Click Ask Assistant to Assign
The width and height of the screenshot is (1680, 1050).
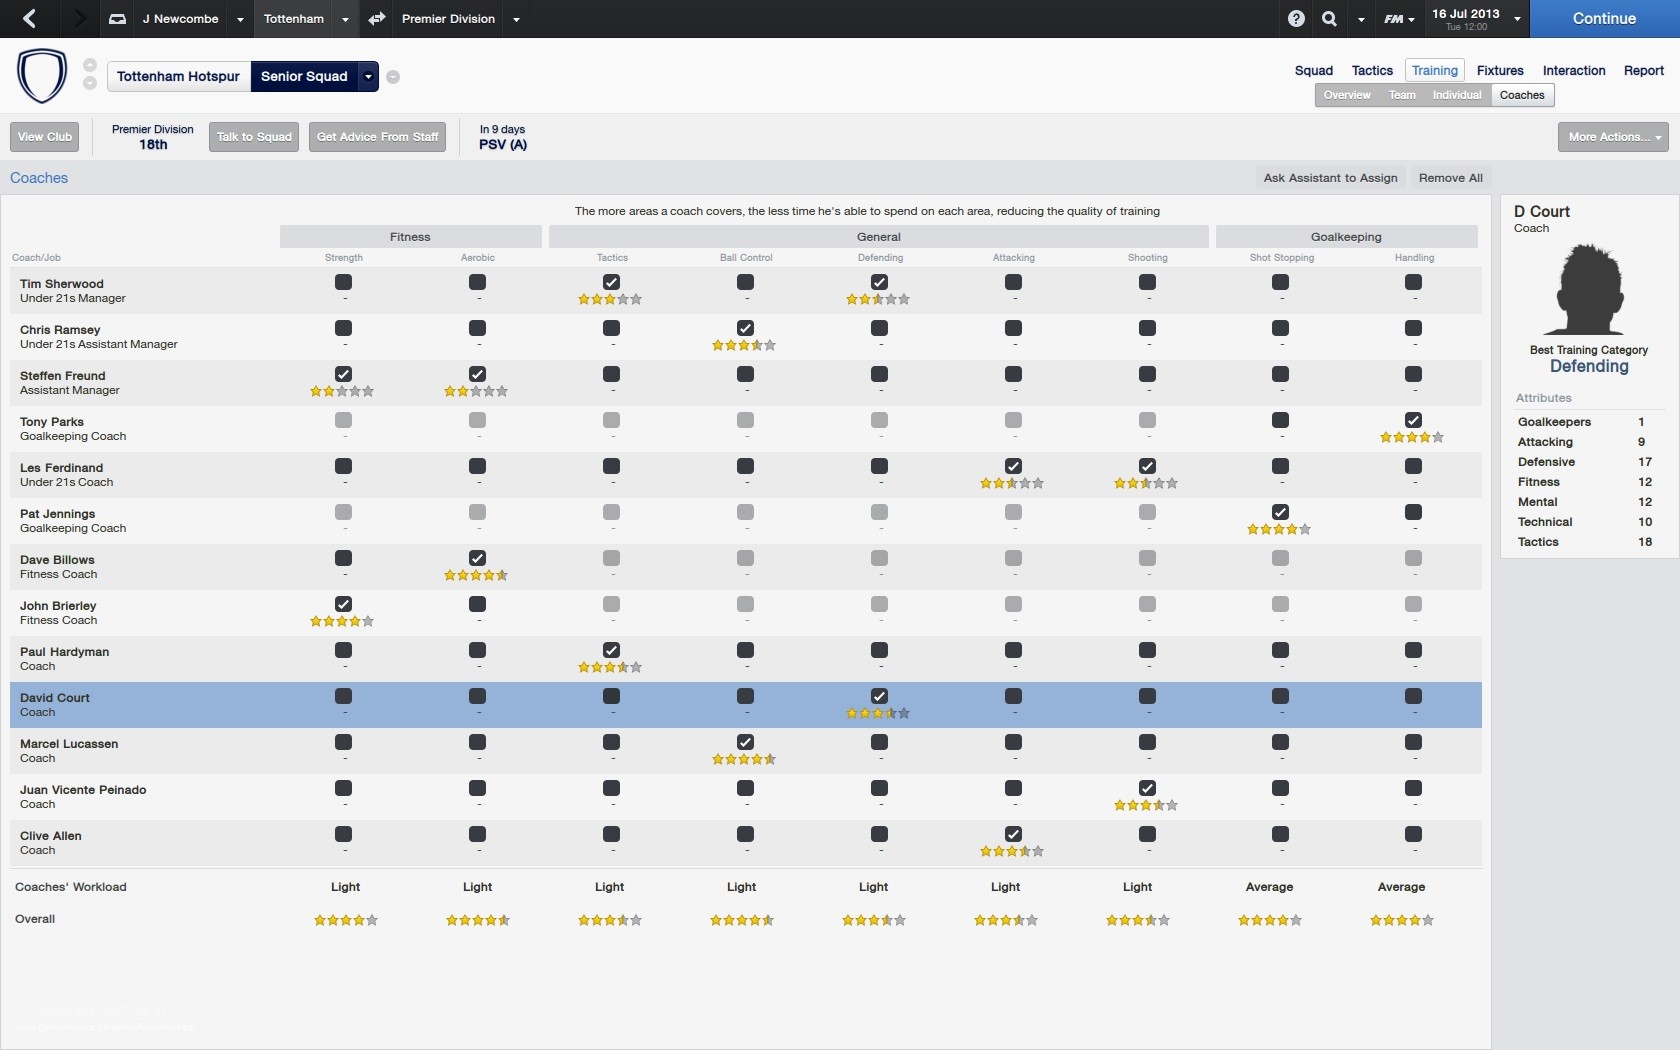1329,178
